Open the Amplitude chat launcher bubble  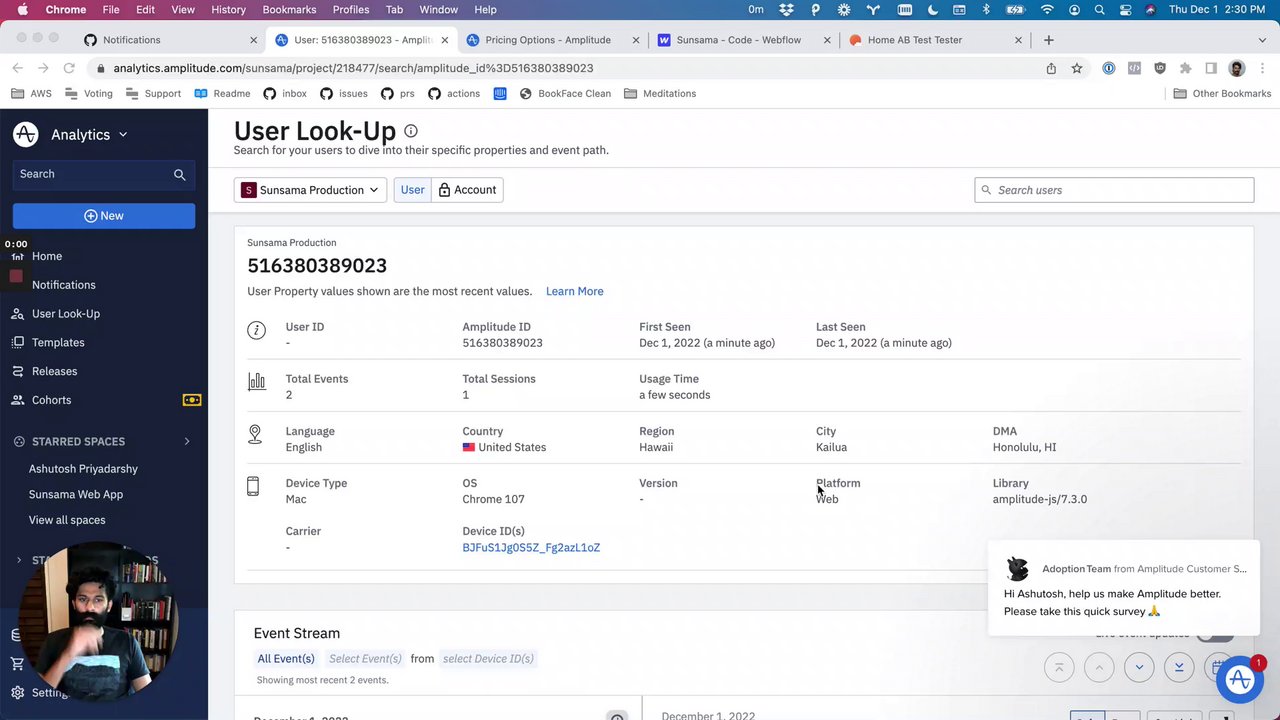tap(1240, 680)
